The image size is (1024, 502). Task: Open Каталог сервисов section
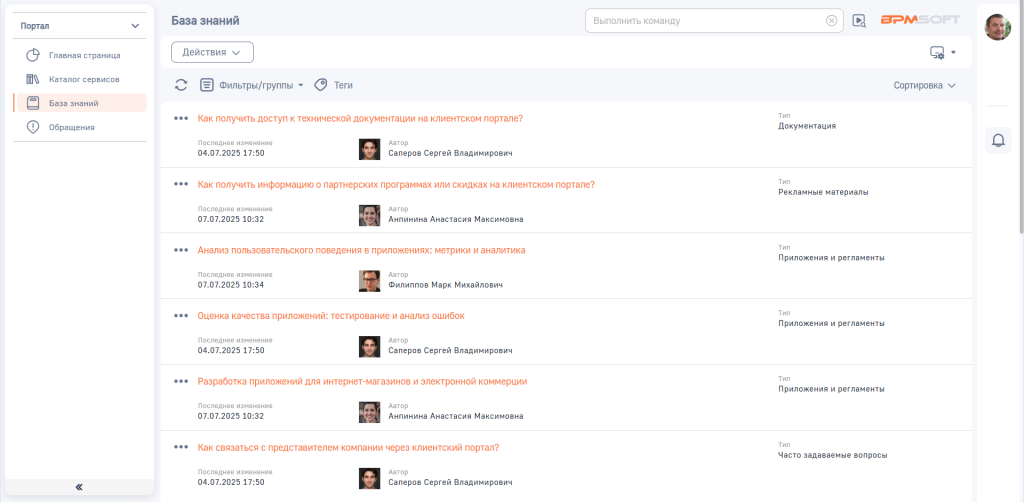(x=84, y=79)
